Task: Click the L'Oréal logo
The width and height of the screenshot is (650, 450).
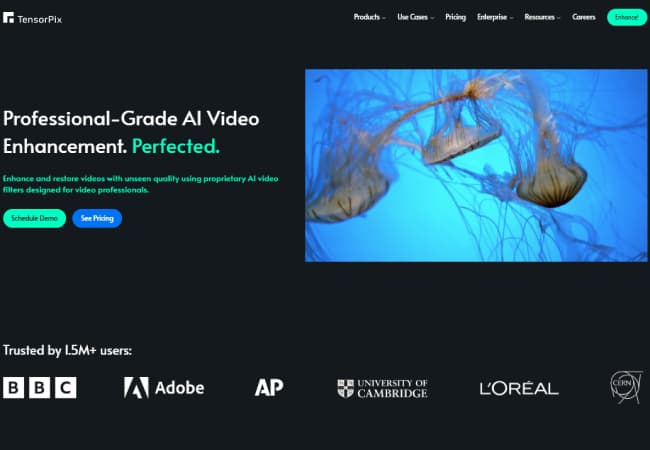Action: pyautogui.click(x=518, y=388)
